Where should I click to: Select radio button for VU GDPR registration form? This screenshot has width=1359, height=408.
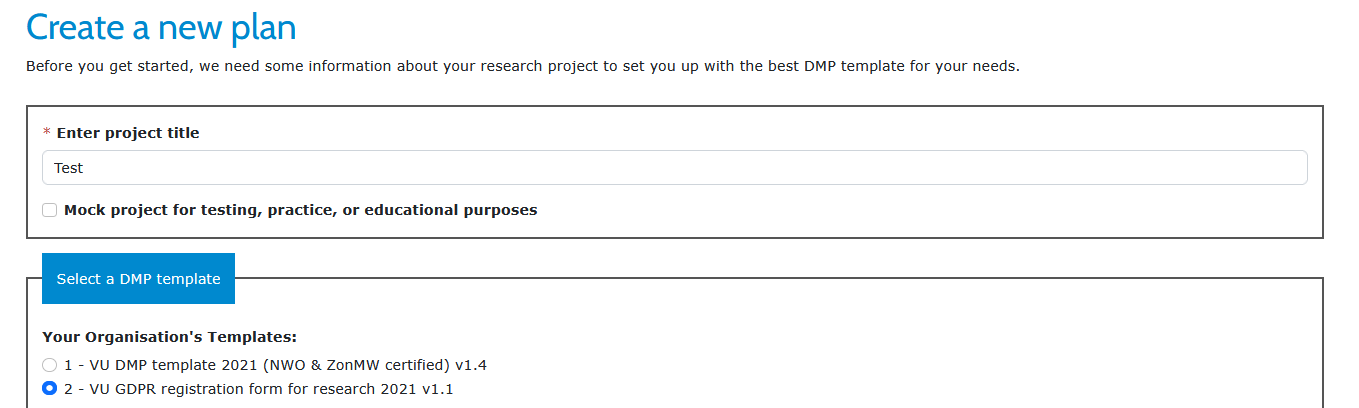[x=50, y=389]
